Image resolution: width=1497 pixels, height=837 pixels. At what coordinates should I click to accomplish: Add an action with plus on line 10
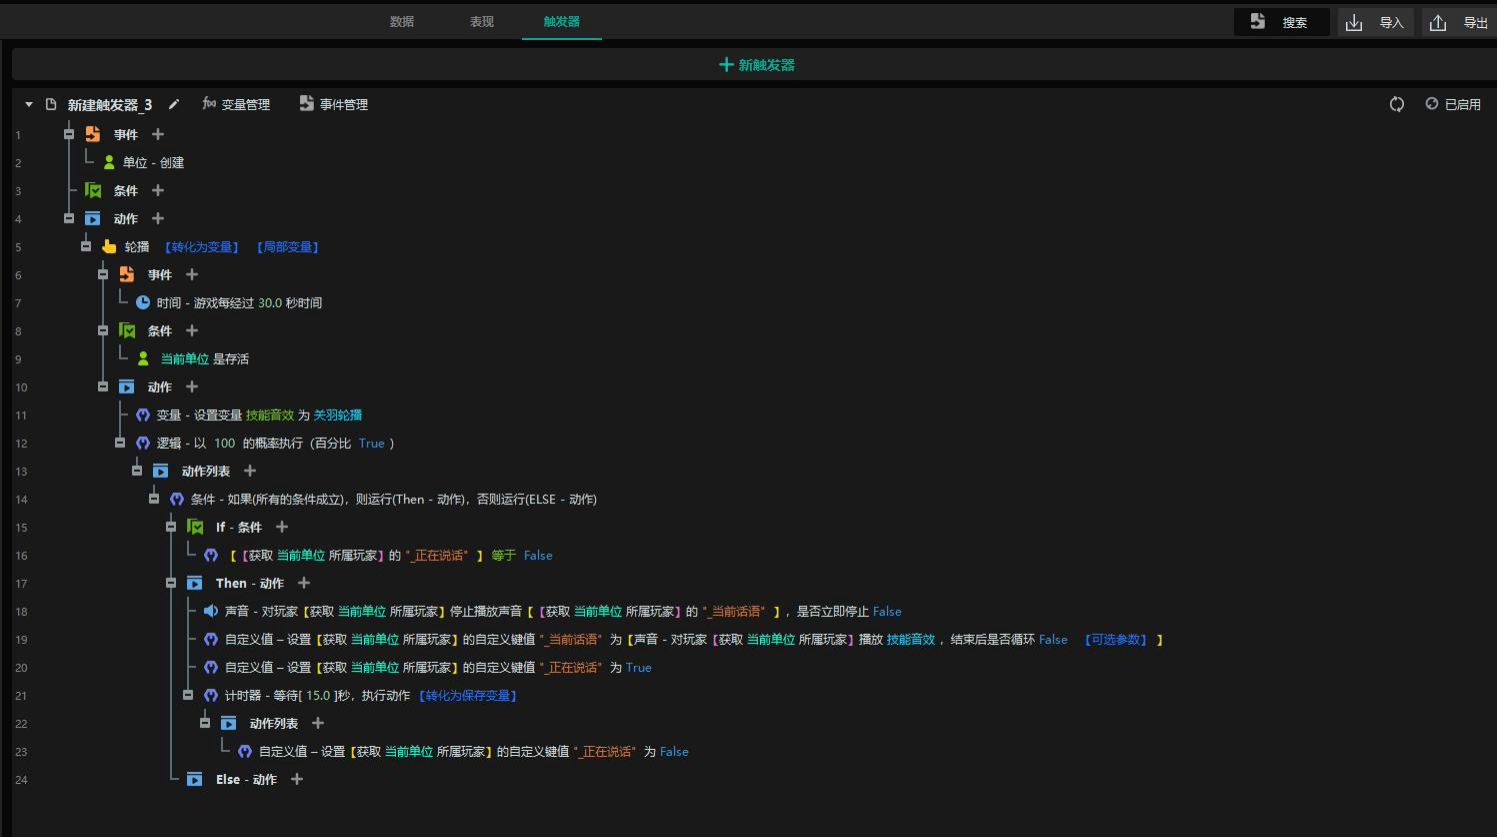[192, 386]
